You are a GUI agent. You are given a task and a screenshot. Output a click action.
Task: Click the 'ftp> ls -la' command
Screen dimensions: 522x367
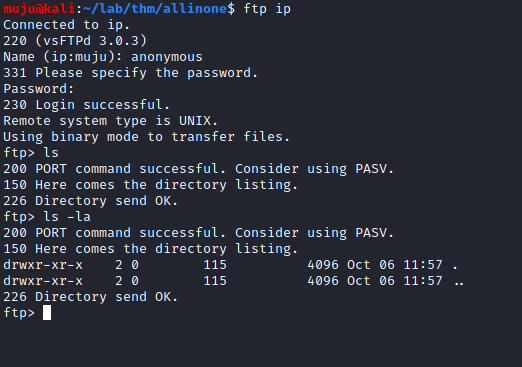[x=47, y=217]
